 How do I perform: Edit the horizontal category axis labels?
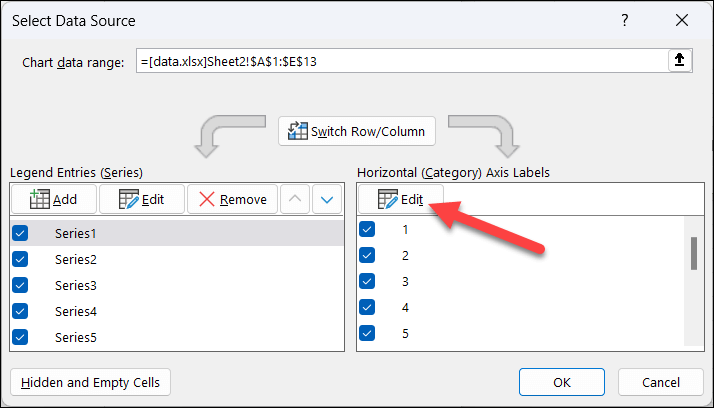pyautogui.click(x=401, y=199)
